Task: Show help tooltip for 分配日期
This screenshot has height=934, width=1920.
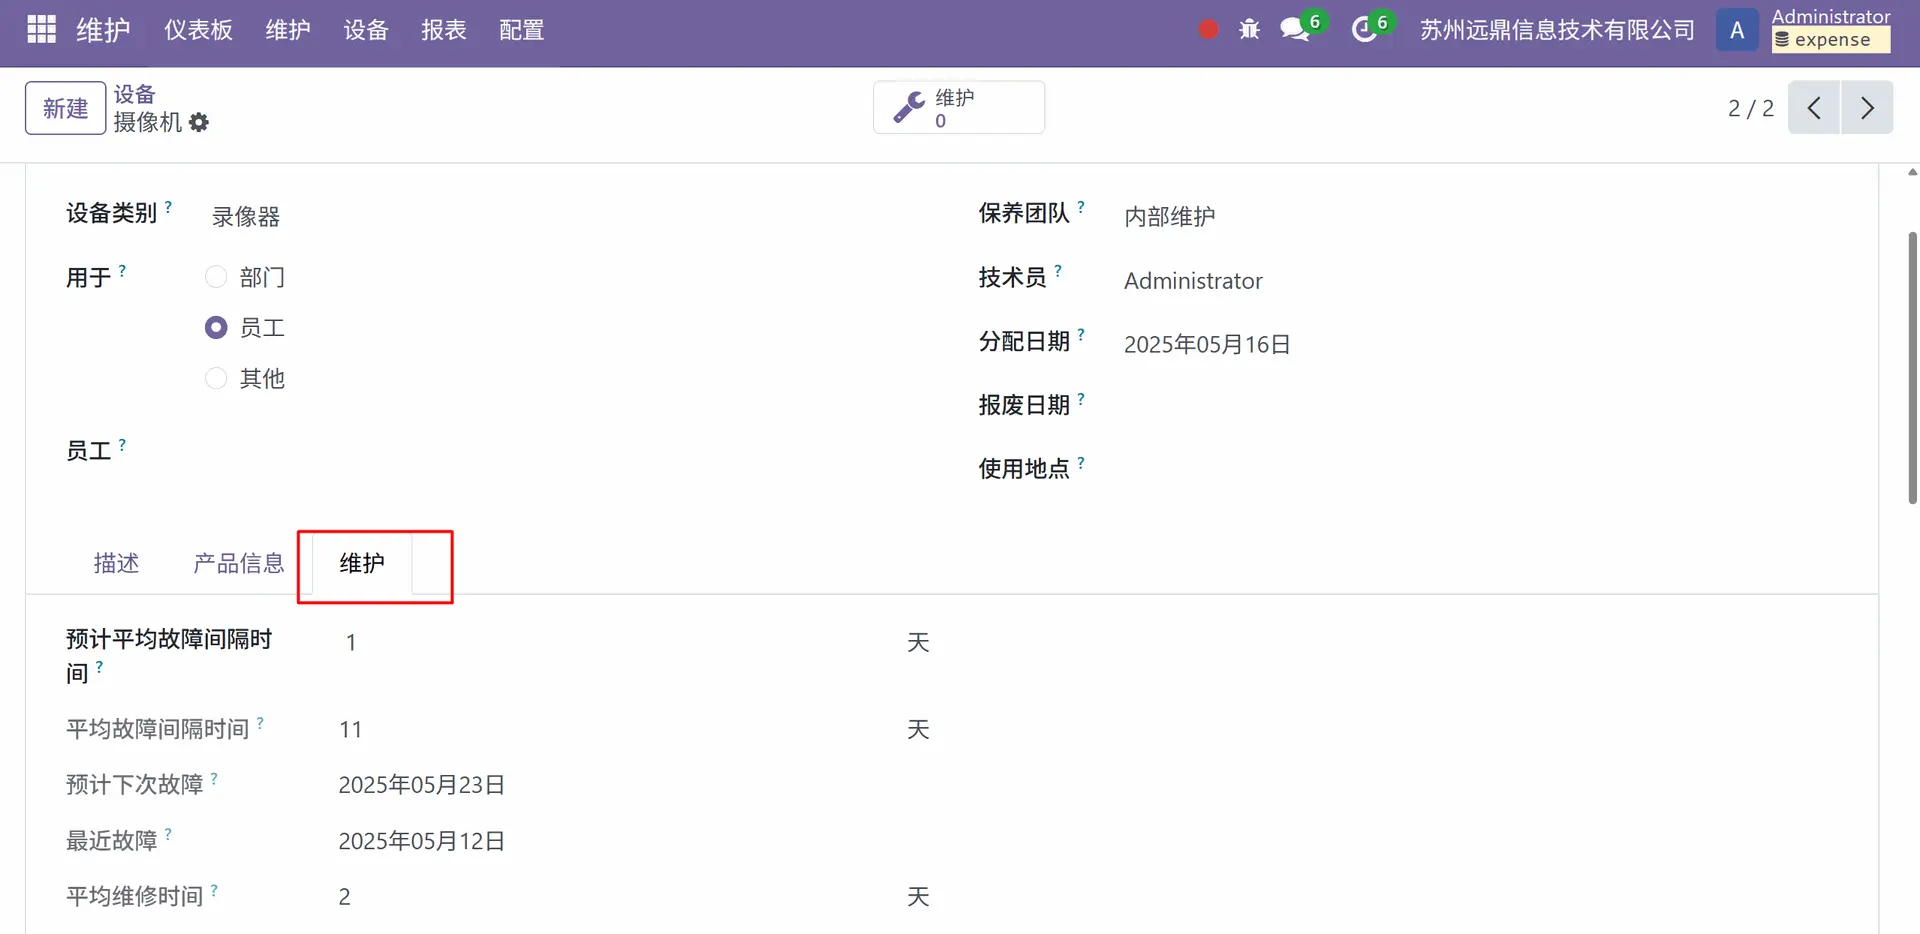Action: [x=1081, y=334]
